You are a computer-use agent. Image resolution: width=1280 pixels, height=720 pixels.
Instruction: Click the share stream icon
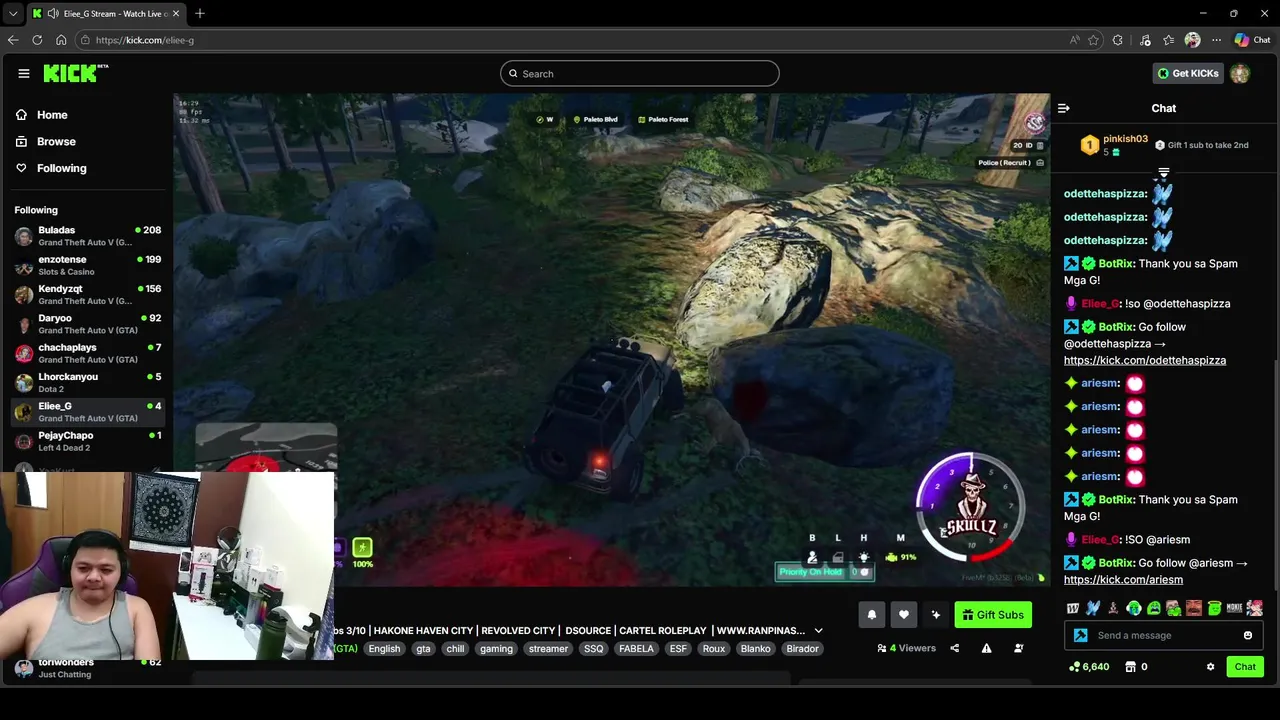(954, 648)
